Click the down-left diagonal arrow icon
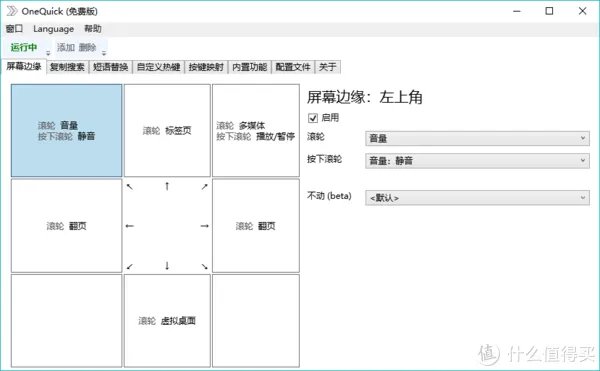 click(x=130, y=266)
